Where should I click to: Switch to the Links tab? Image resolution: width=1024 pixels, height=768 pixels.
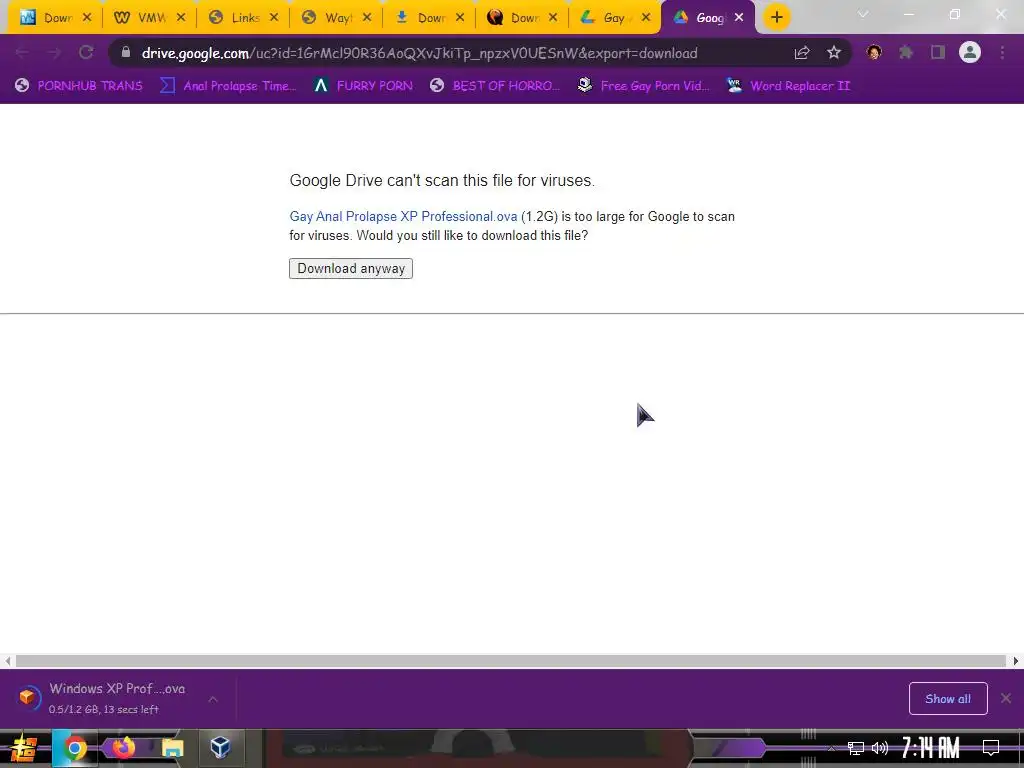click(x=246, y=18)
